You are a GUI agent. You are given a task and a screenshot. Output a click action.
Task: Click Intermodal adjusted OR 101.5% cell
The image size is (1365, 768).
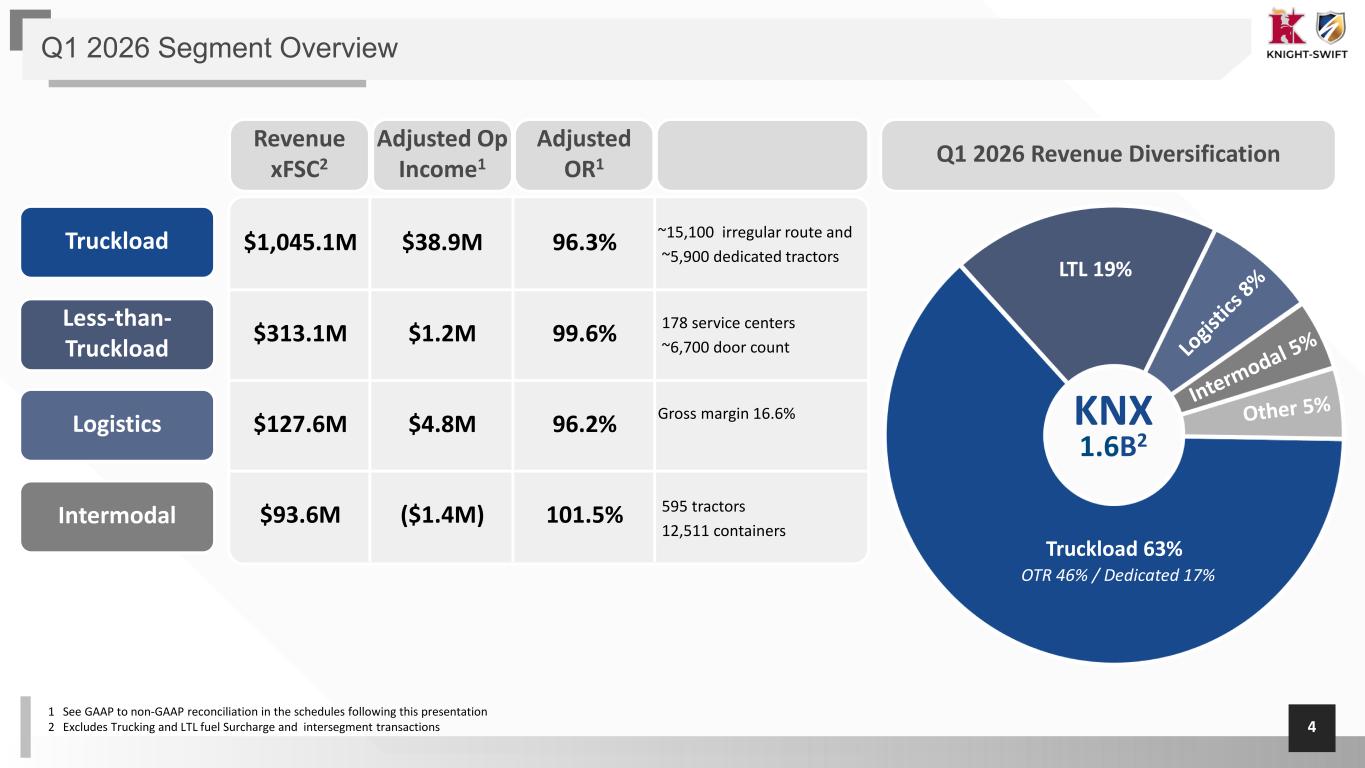[584, 516]
